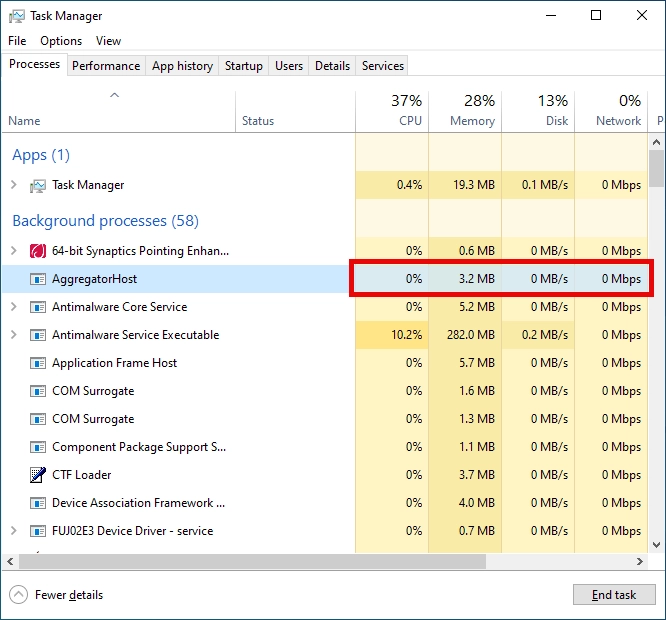Click the scroll down arrow
The image size is (666, 620).
[657, 544]
